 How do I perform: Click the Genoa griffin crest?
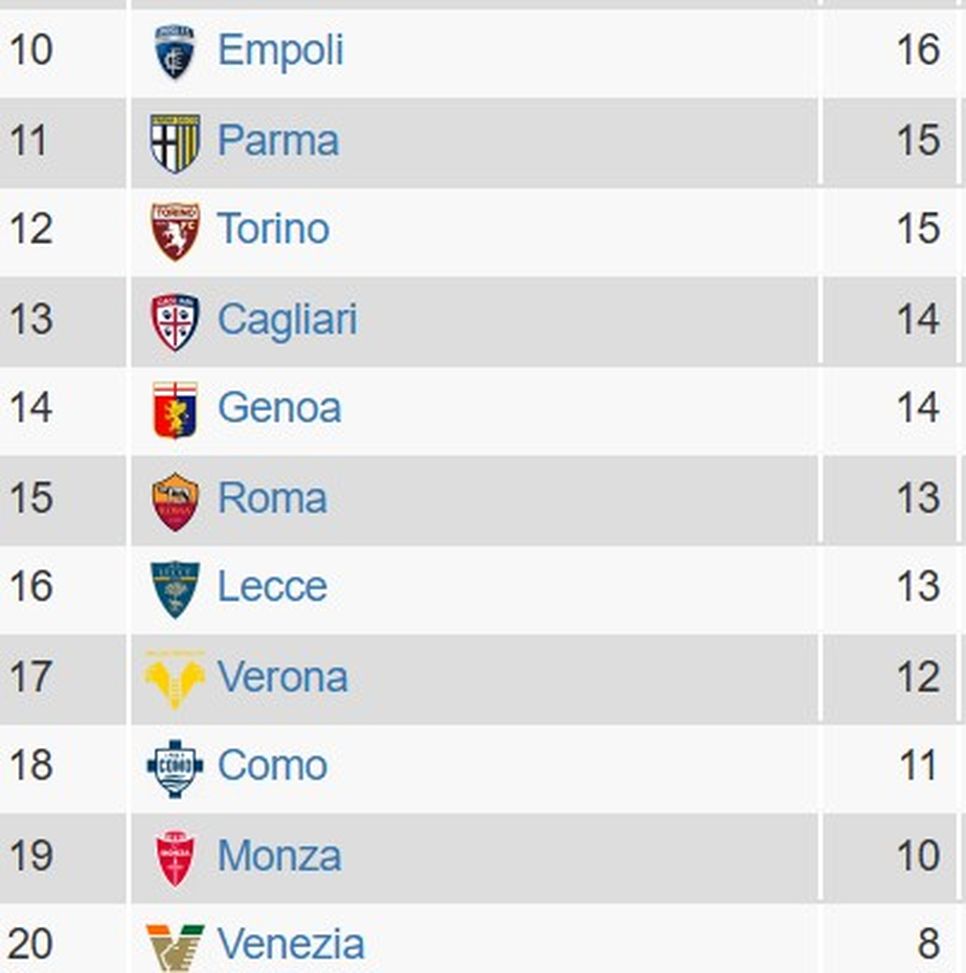click(175, 408)
